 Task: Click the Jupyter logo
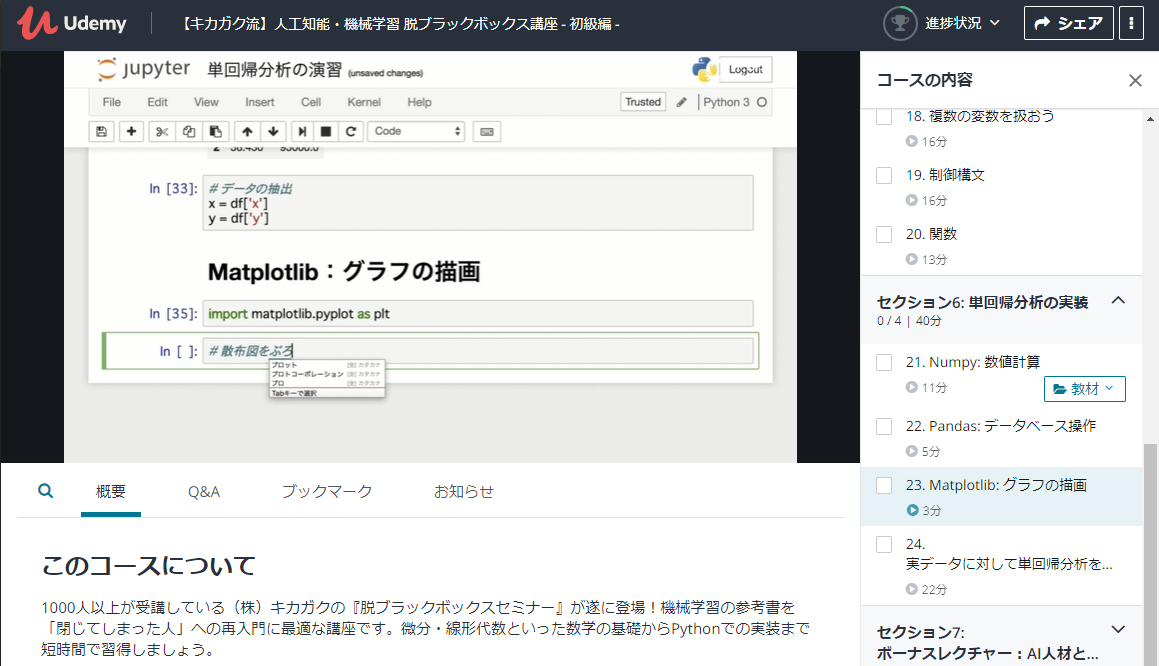(144, 69)
